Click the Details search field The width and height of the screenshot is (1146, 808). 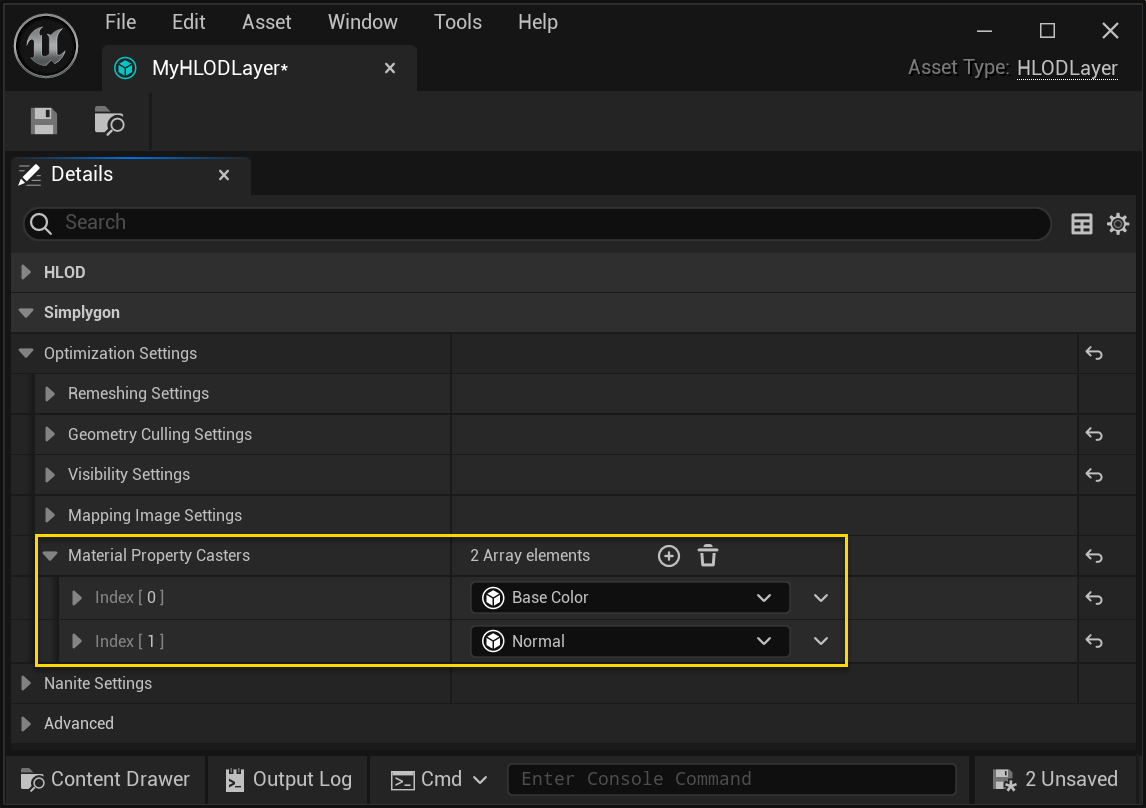[x=540, y=223]
